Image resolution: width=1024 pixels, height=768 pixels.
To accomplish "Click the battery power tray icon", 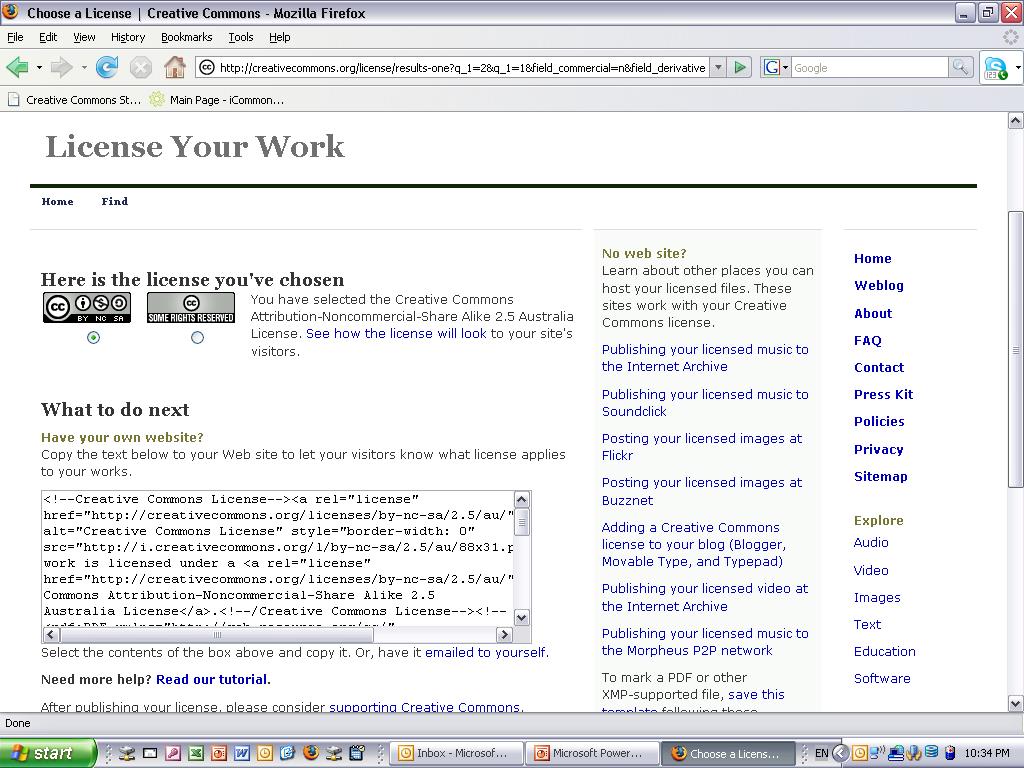I will [950, 753].
